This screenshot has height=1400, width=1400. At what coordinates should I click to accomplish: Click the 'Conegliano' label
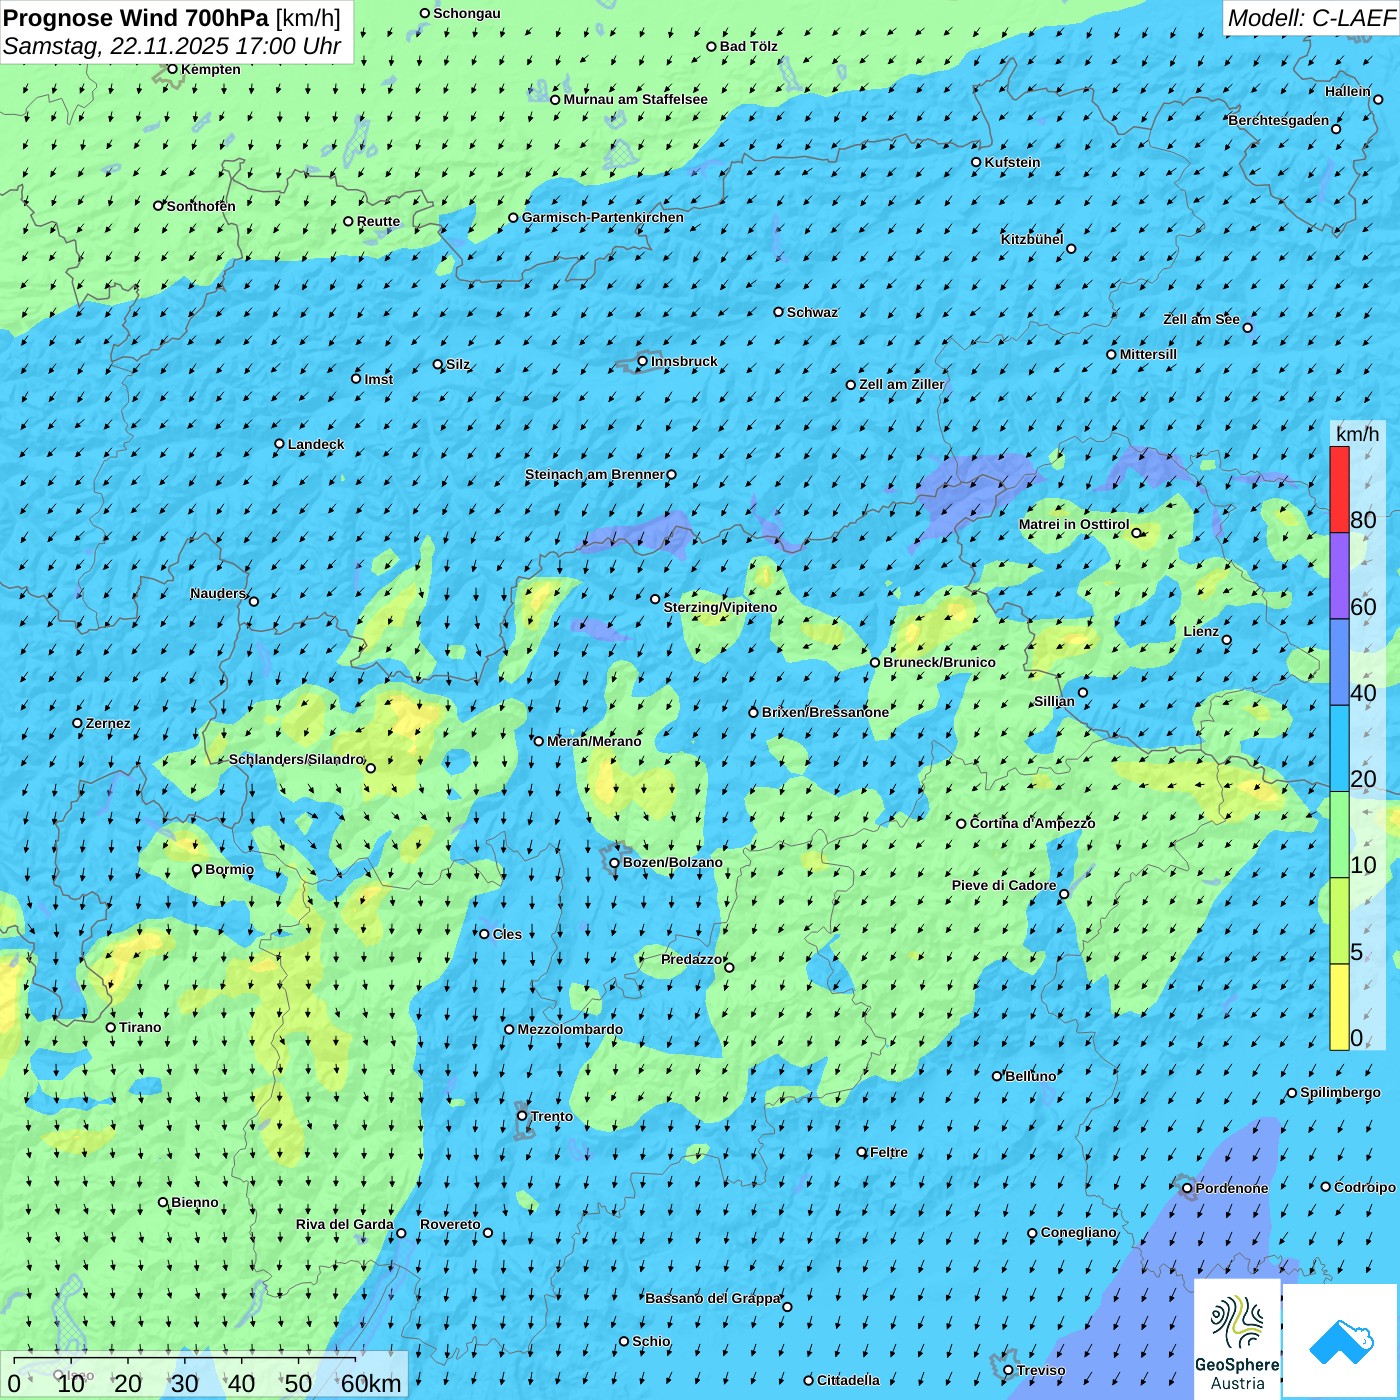(1079, 1232)
